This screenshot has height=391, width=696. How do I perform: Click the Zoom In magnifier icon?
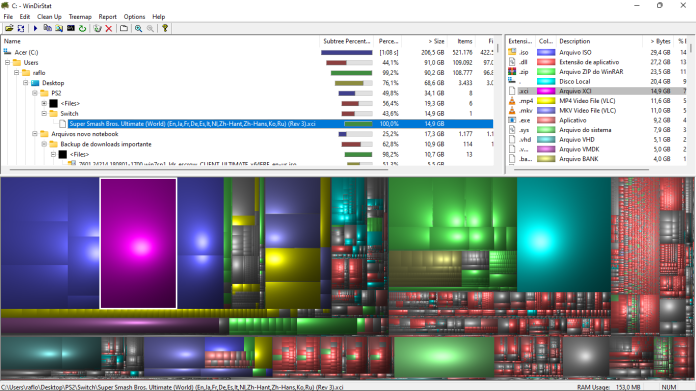point(138,28)
